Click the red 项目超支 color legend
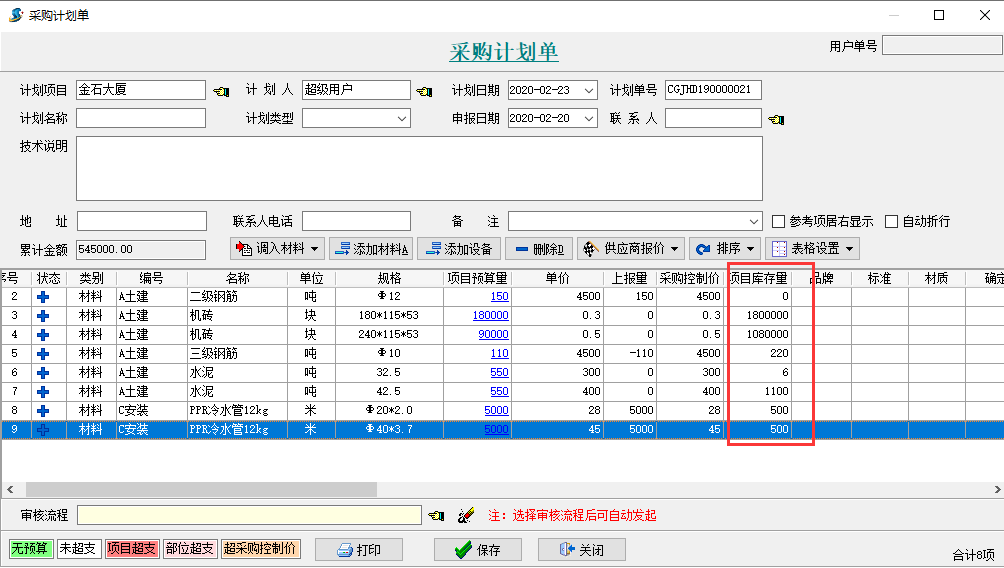Viewport: 1004px width, 568px height. pos(132,549)
